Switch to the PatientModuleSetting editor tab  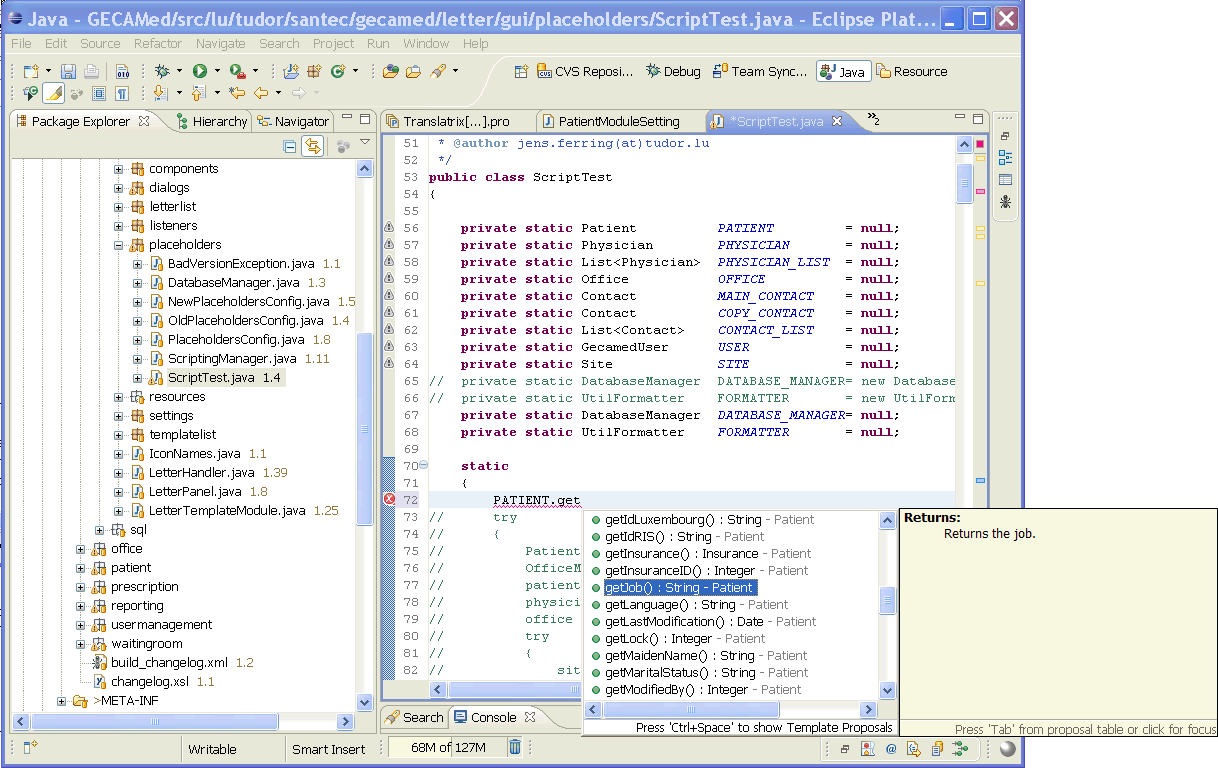618,121
